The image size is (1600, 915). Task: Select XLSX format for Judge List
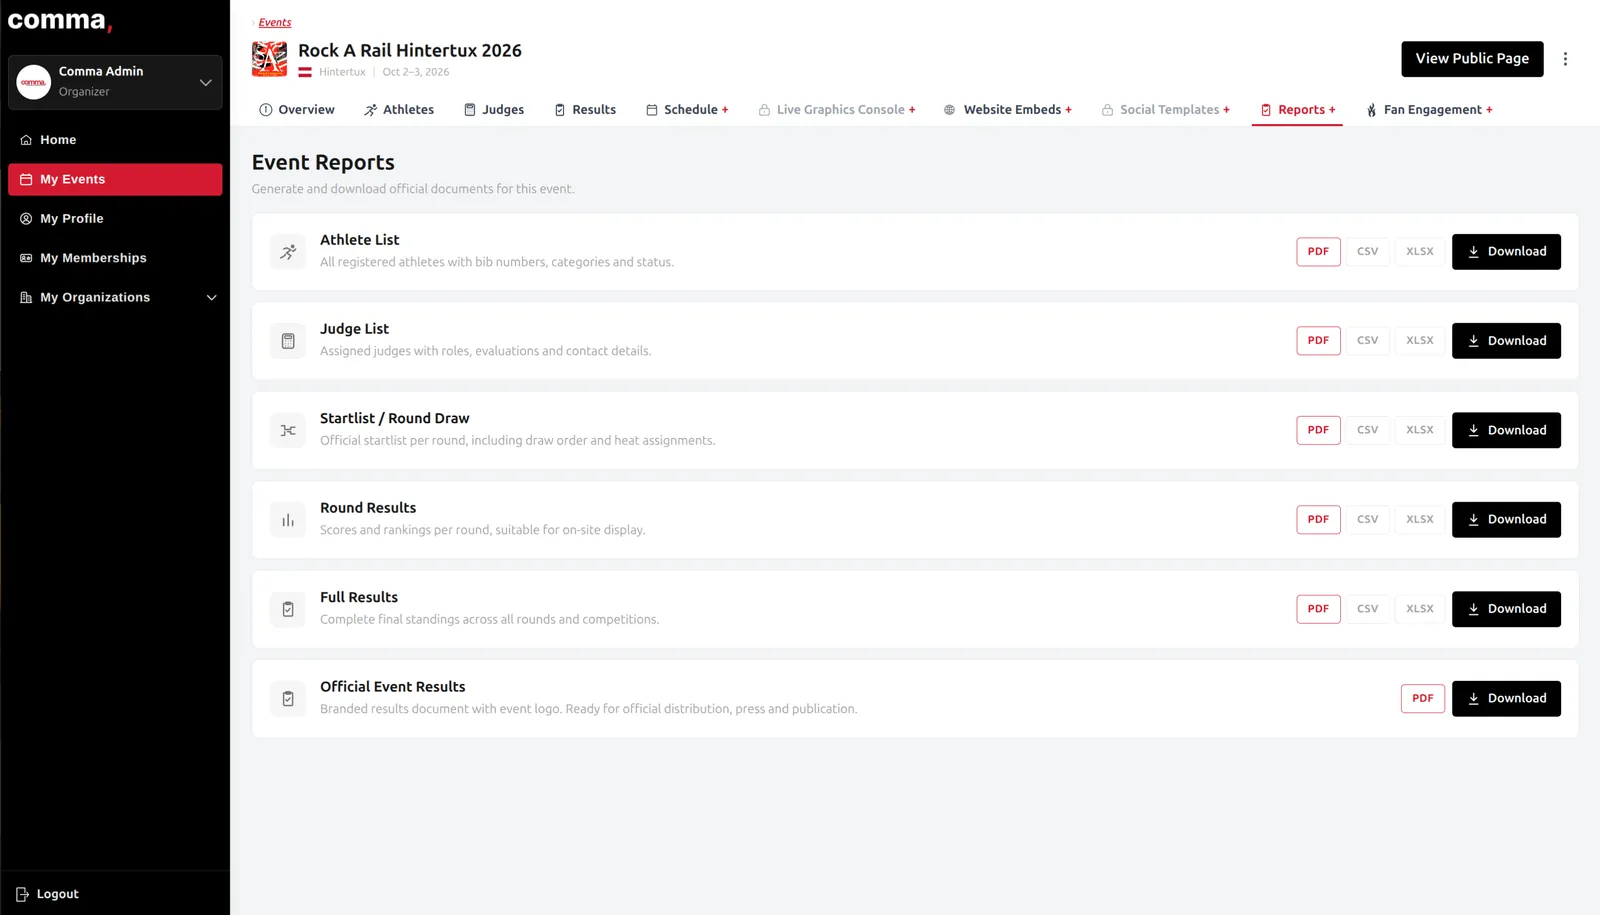pos(1419,341)
